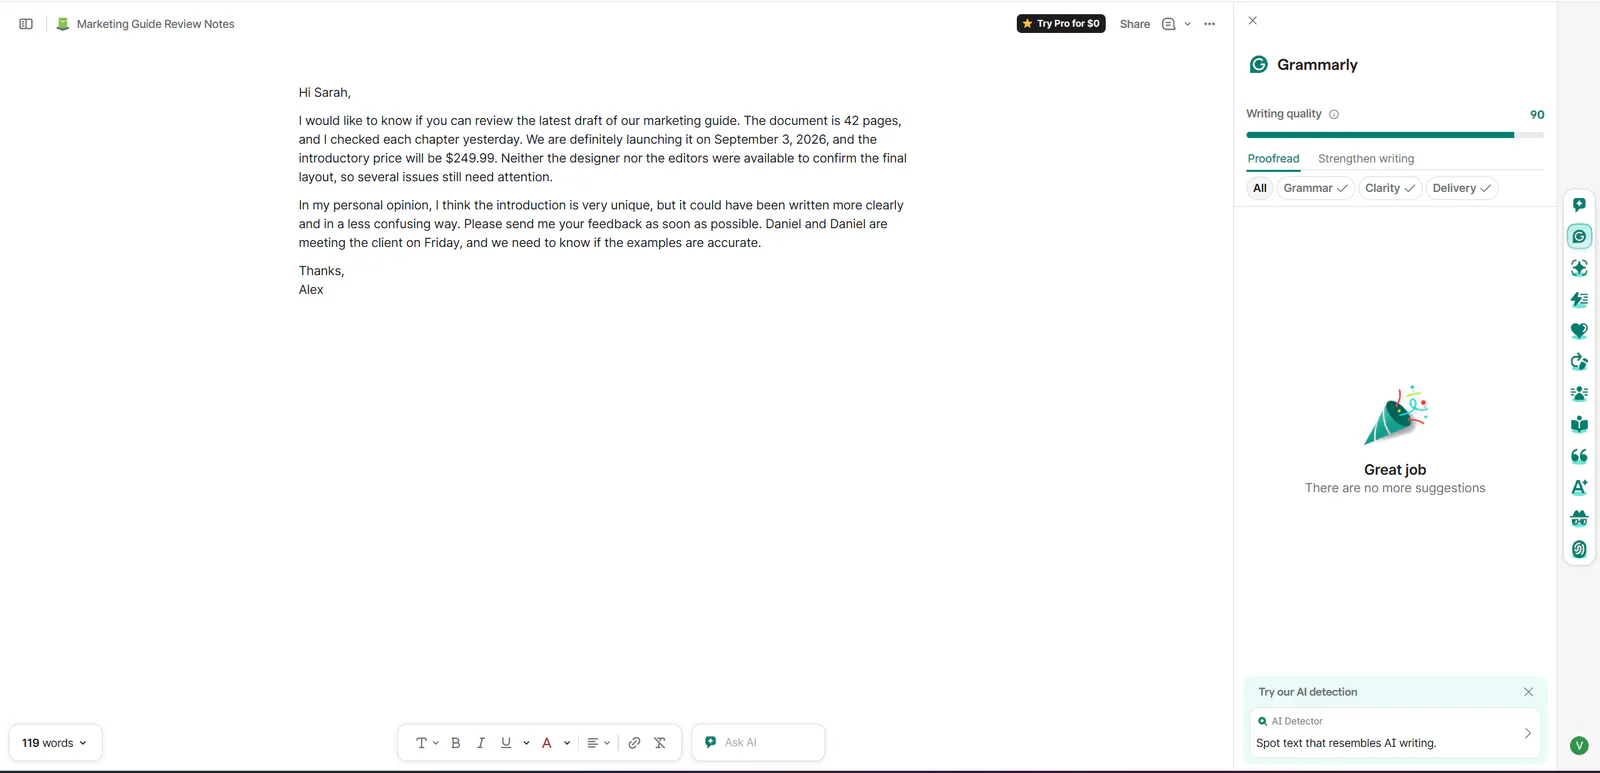Toggle the left sidebar panel icon

[x=26, y=24]
